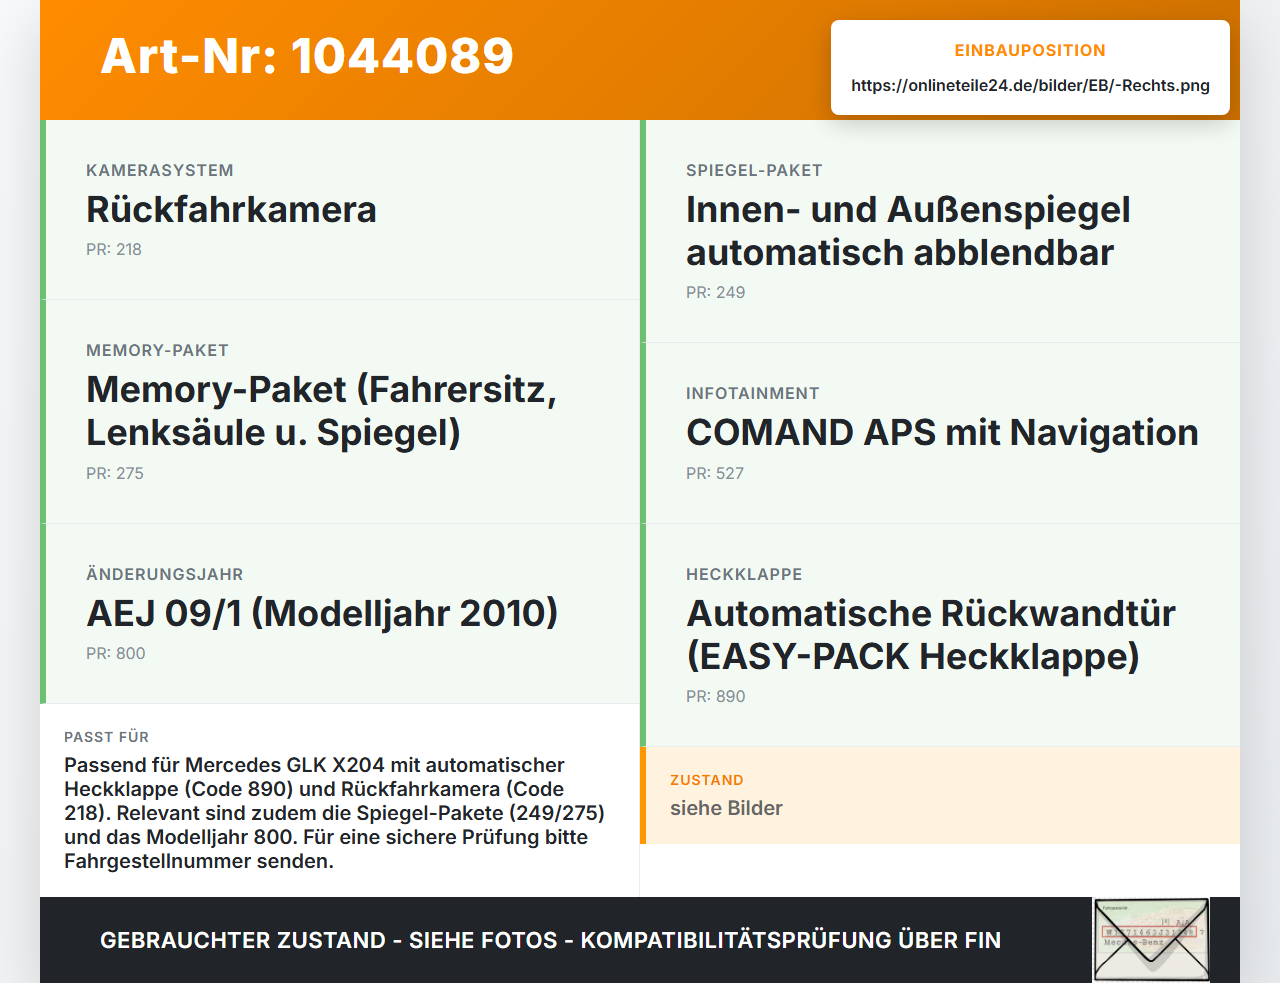Click the AEJ 09/1 Modelljahr 2010 card

click(340, 614)
